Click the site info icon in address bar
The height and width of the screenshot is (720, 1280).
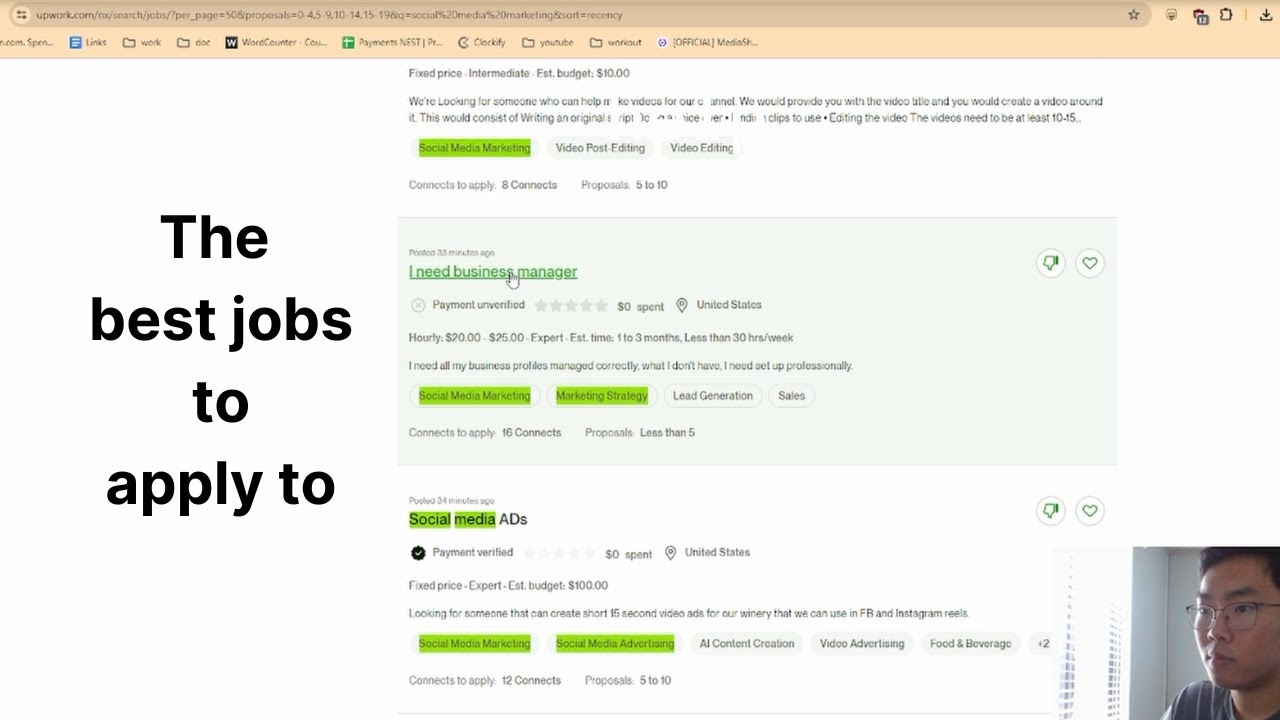tap(21, 15)
